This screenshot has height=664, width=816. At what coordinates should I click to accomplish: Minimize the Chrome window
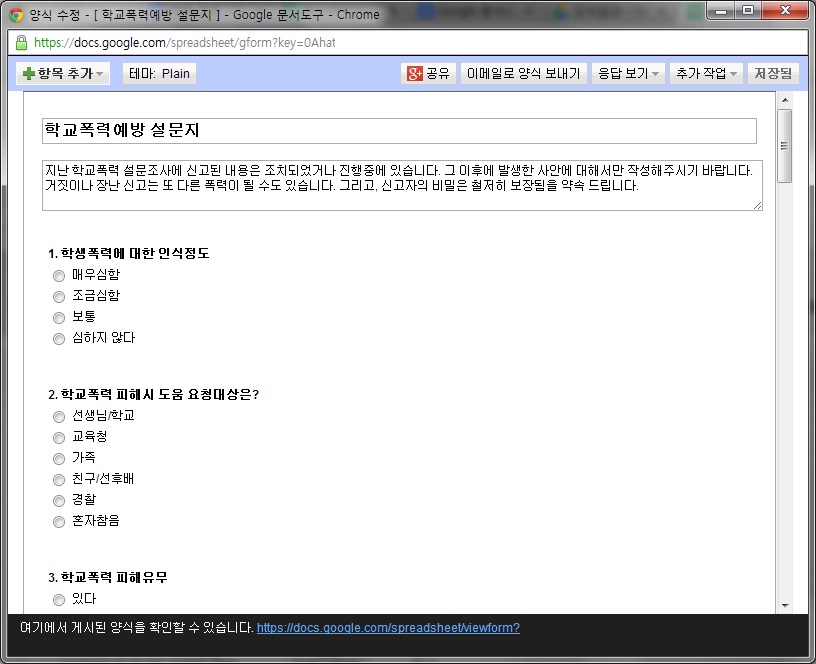point(721,10)
